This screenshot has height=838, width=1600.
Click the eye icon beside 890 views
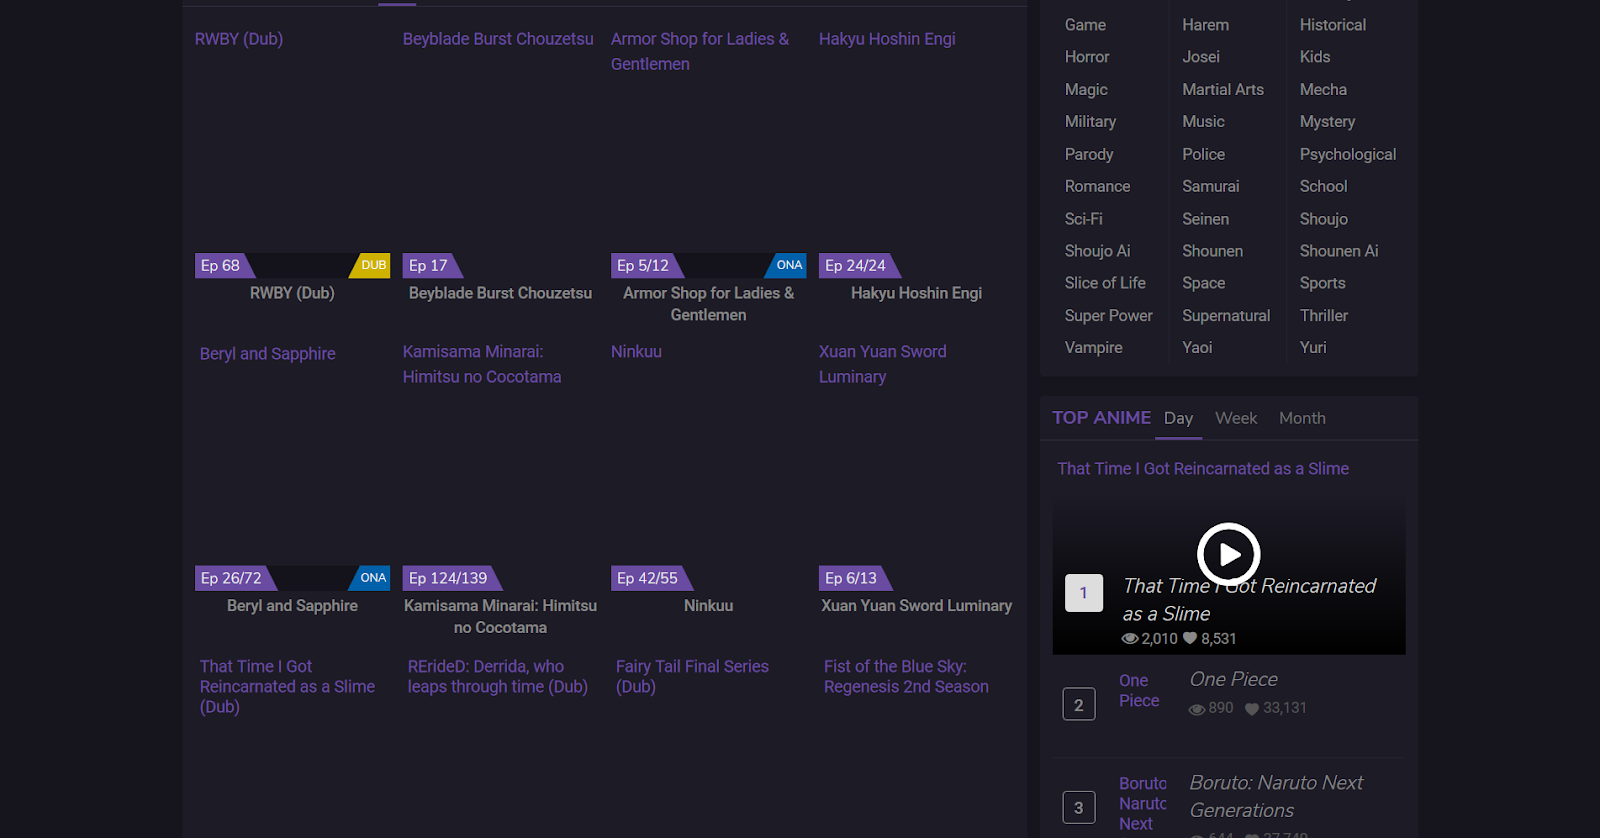1197,709
